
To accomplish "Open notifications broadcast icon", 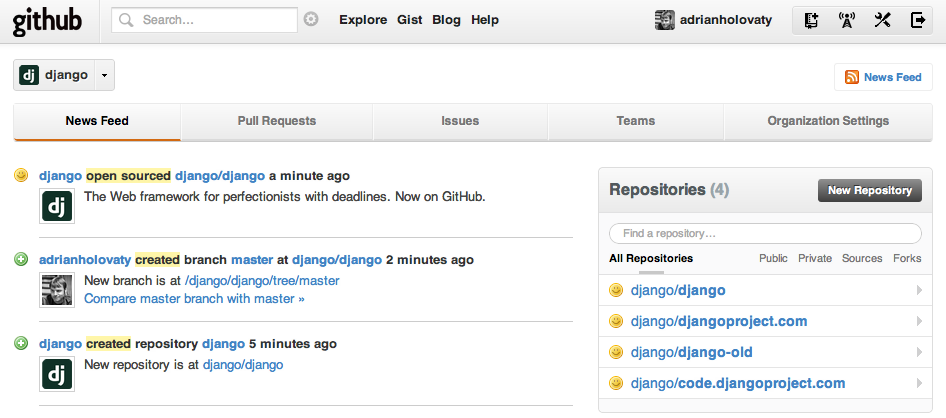I will coord(846,20).
